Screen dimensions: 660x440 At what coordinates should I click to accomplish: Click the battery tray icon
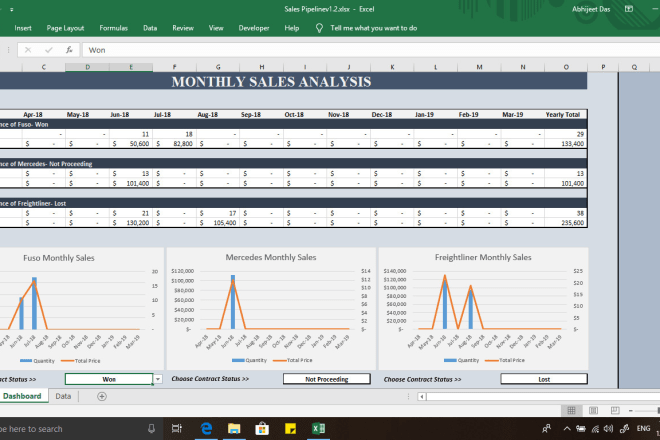tap(581, 429)
